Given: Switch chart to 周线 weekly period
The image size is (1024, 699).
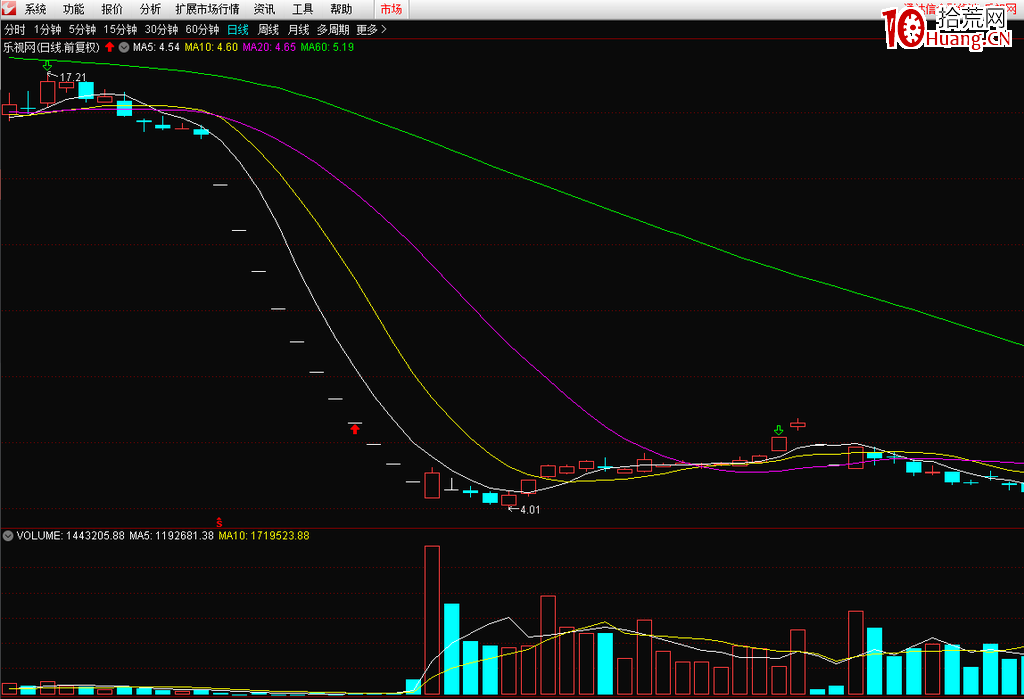Looking at the screenshot, I should pyautogui.click(x=268, y=30).
